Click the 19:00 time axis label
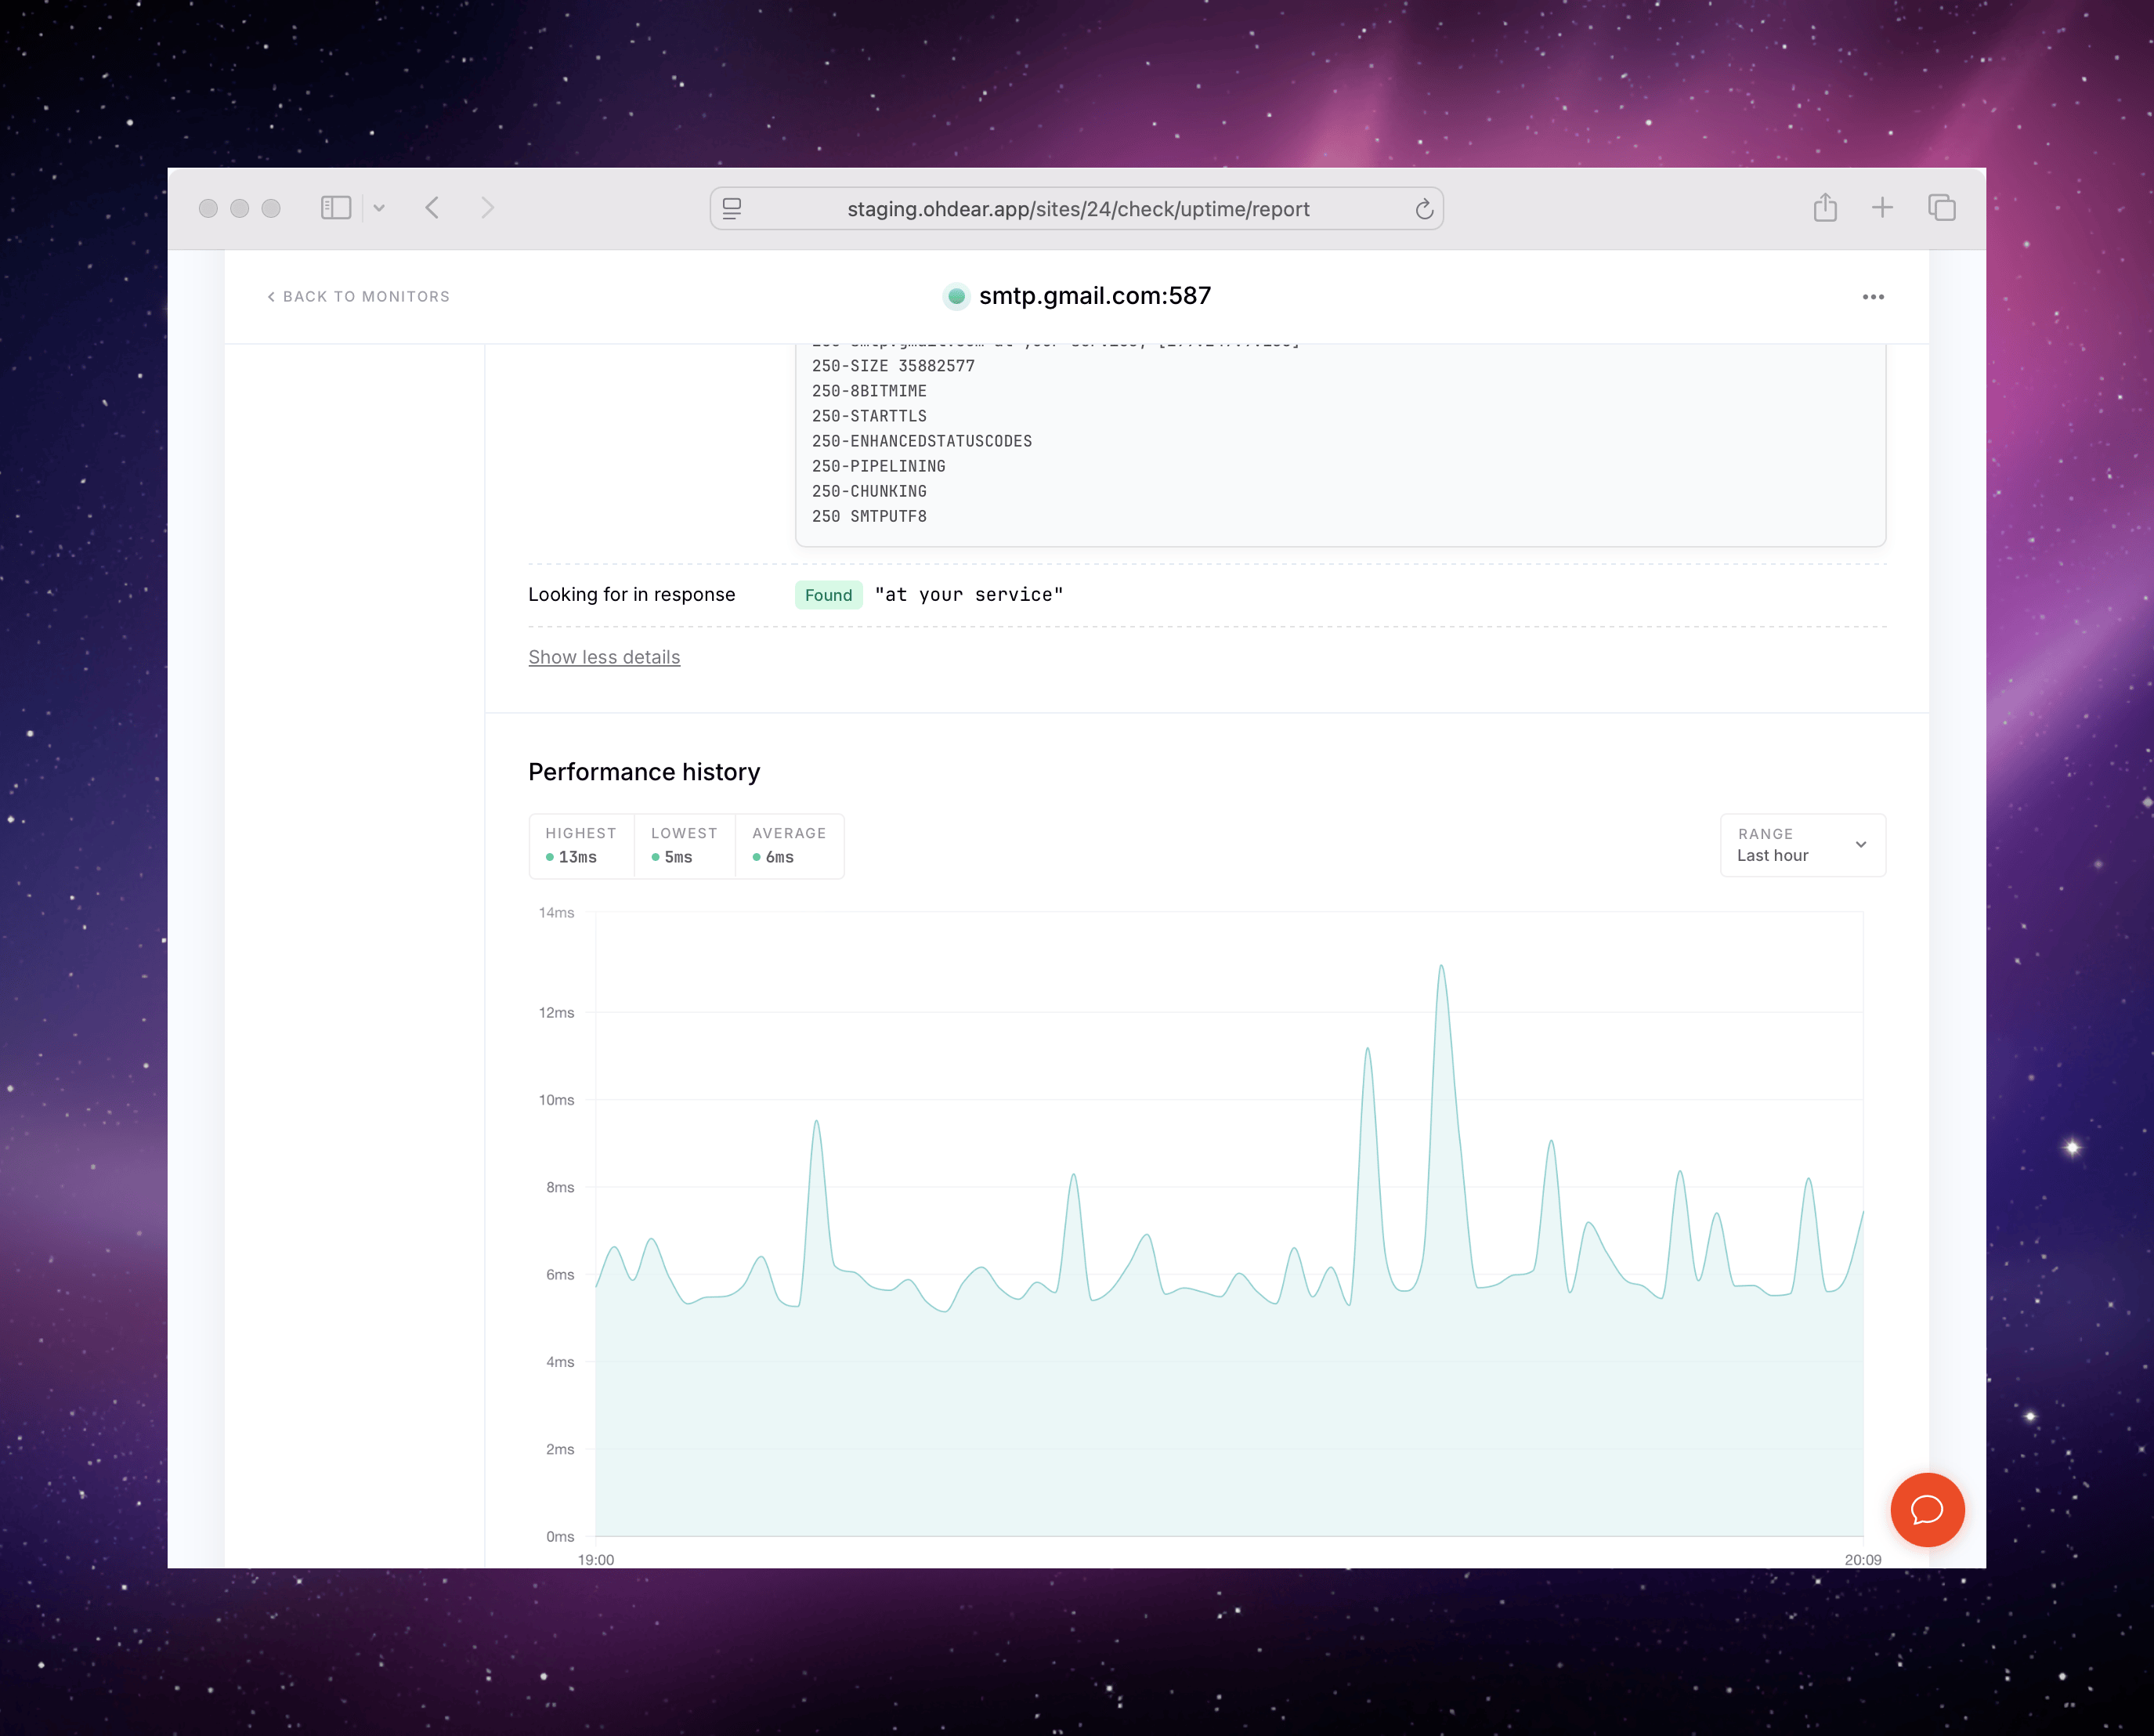 click(596, 1560)
